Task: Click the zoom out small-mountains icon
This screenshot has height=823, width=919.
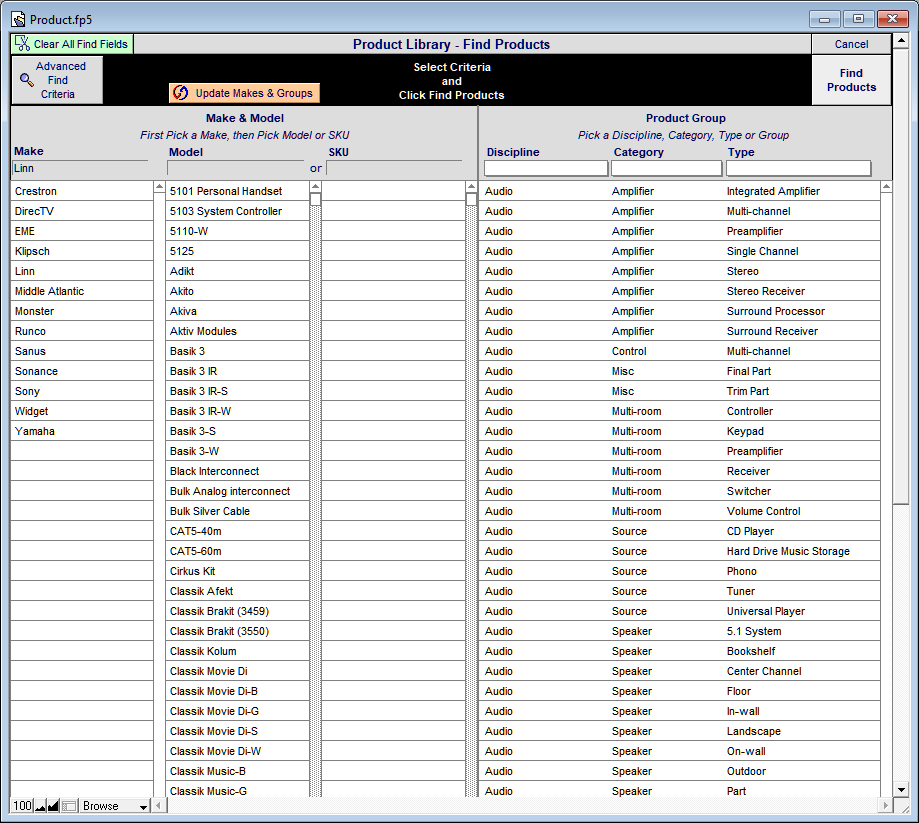Action: 40,806
